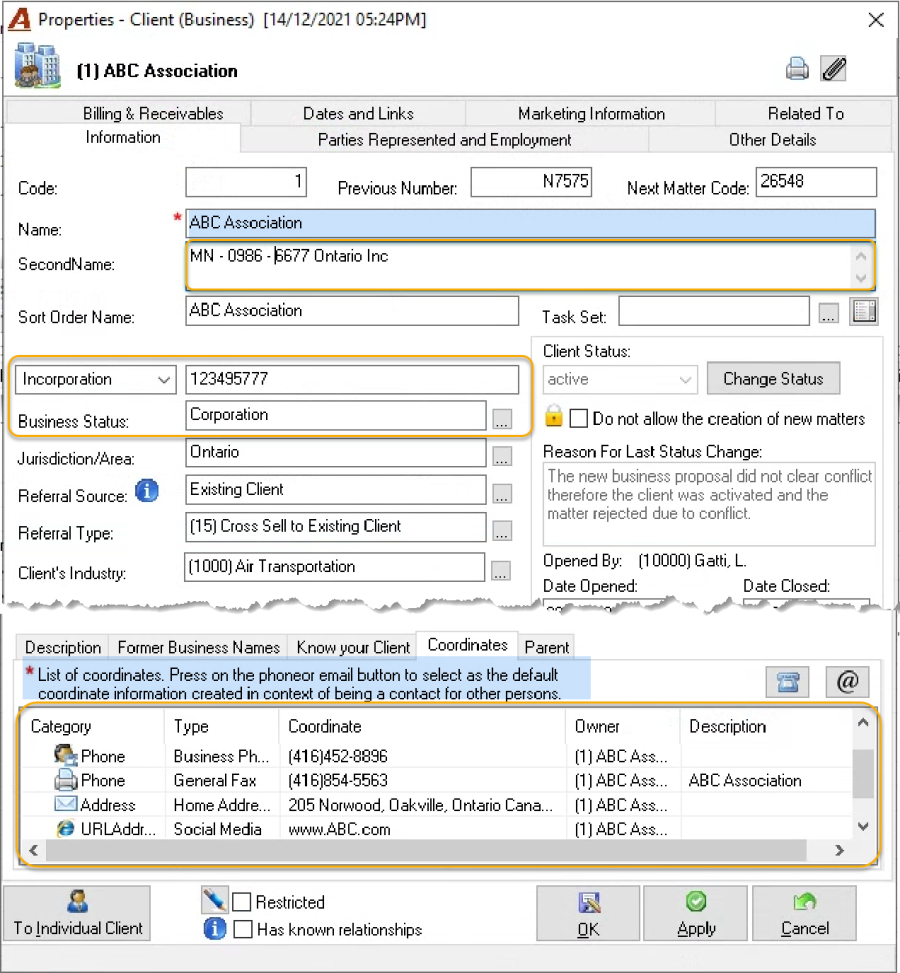Open the Dates and Links tab
The width and height of the screenshot is (900, 973).
[358, 114]
